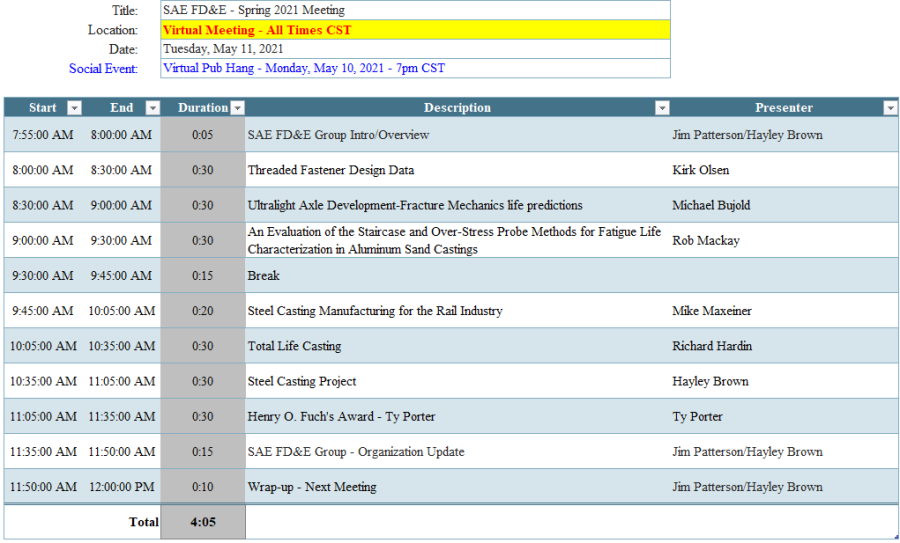Click the blue Social Event label
The height and width of the screenshot is (543, 900).
pyautogui.click(x=103, y=69)
